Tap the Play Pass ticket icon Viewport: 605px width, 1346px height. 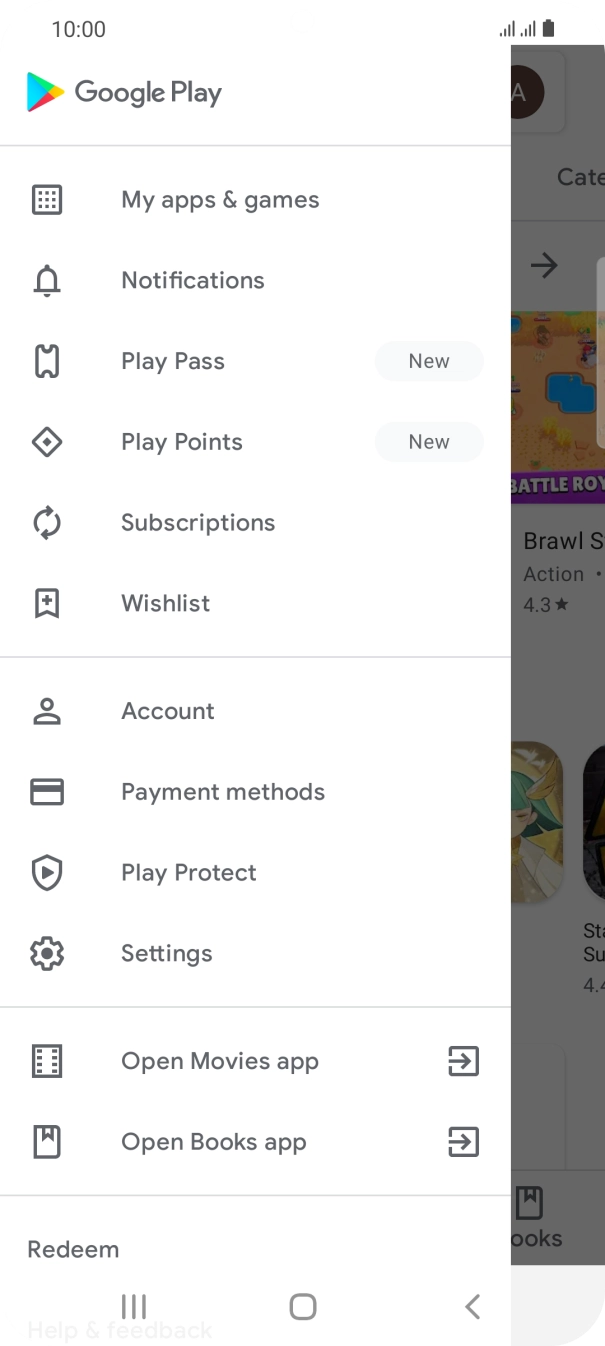[47, 362]
